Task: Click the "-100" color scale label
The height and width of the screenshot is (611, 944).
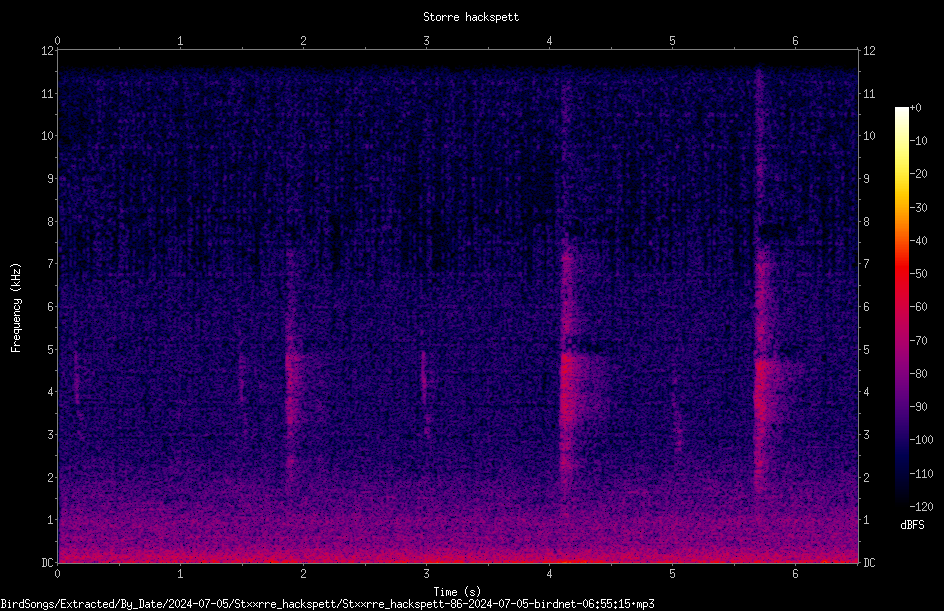Action: (921, 440)
